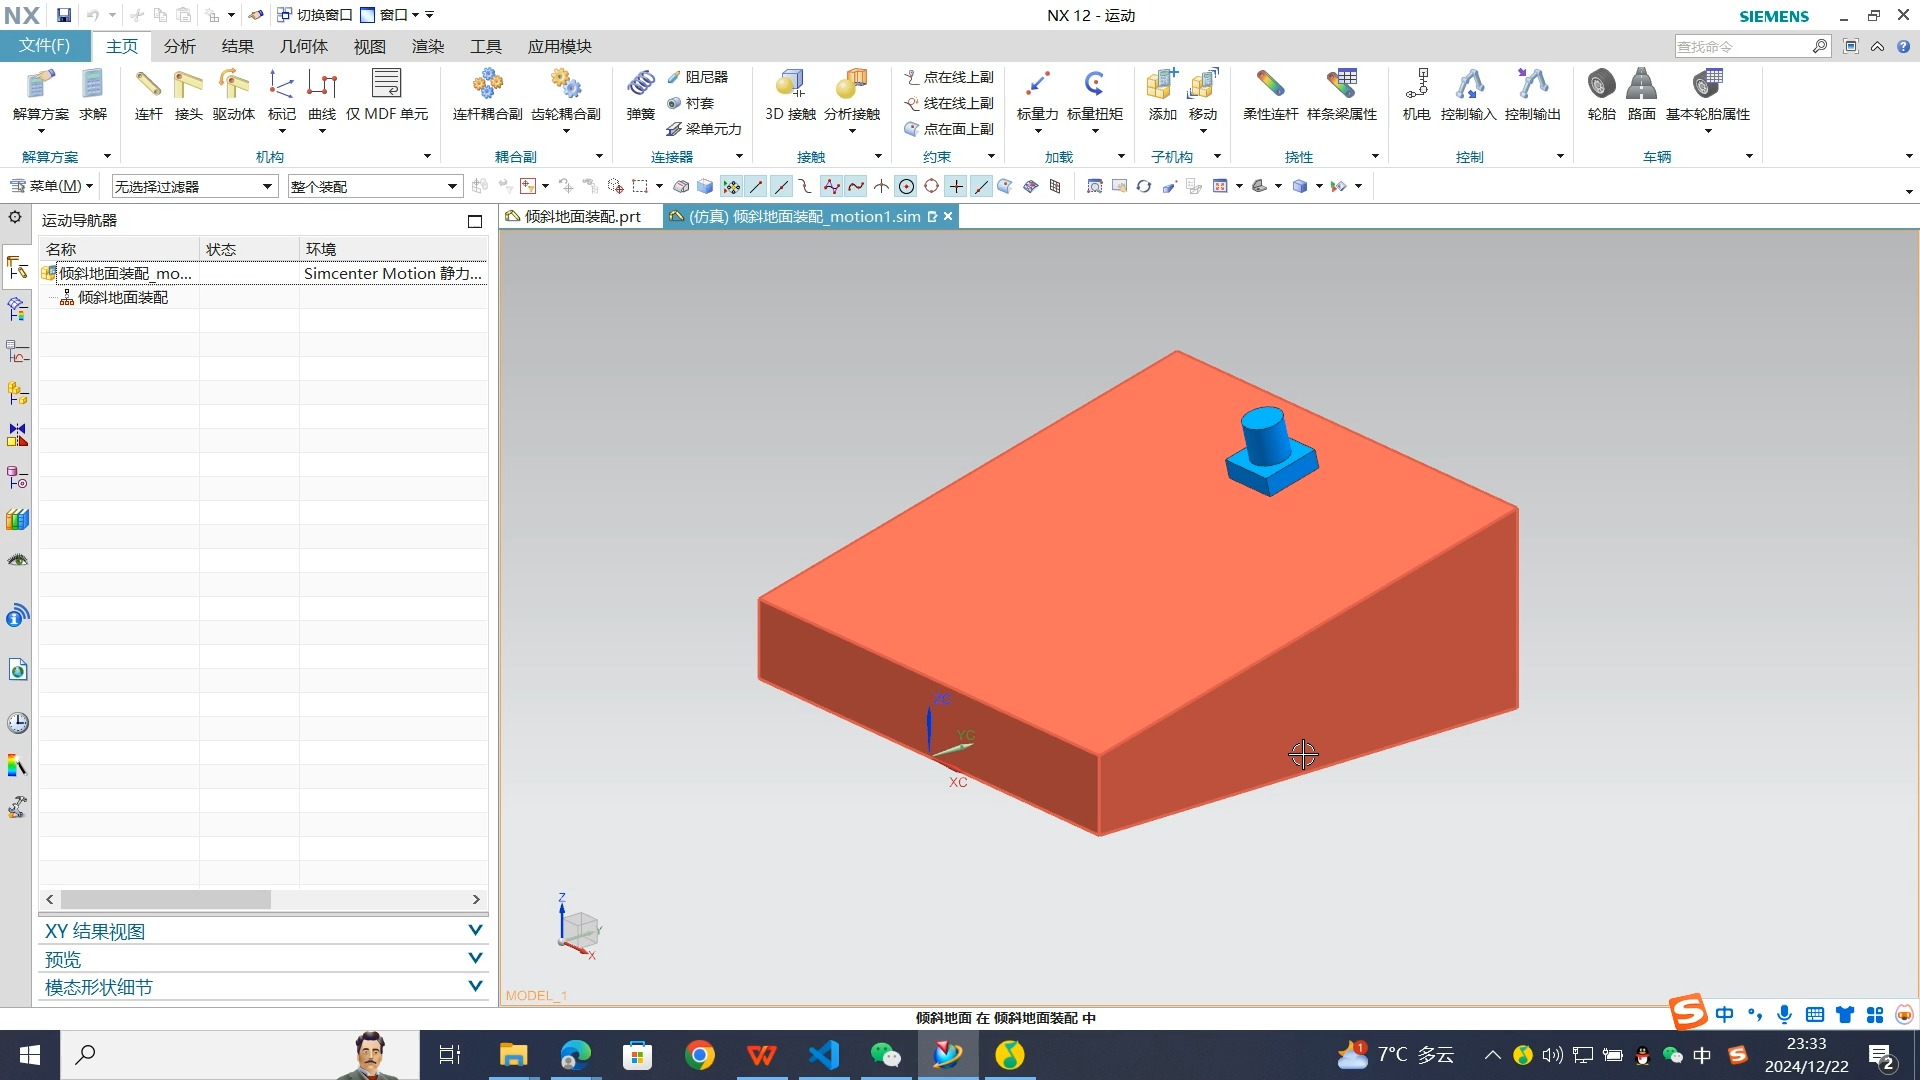
Task: Open the 菜单(M) menu dropdown
Action: coord(51,186)
